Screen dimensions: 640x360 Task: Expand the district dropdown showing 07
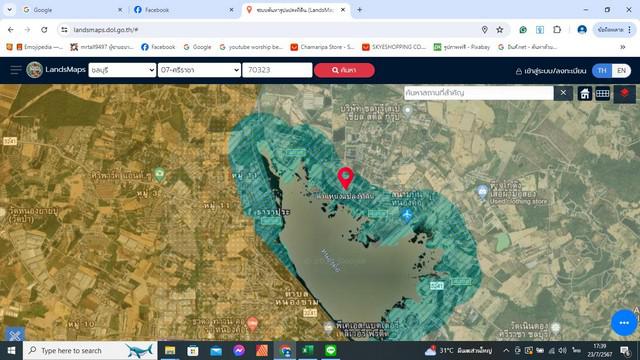(x=199, y=70)
